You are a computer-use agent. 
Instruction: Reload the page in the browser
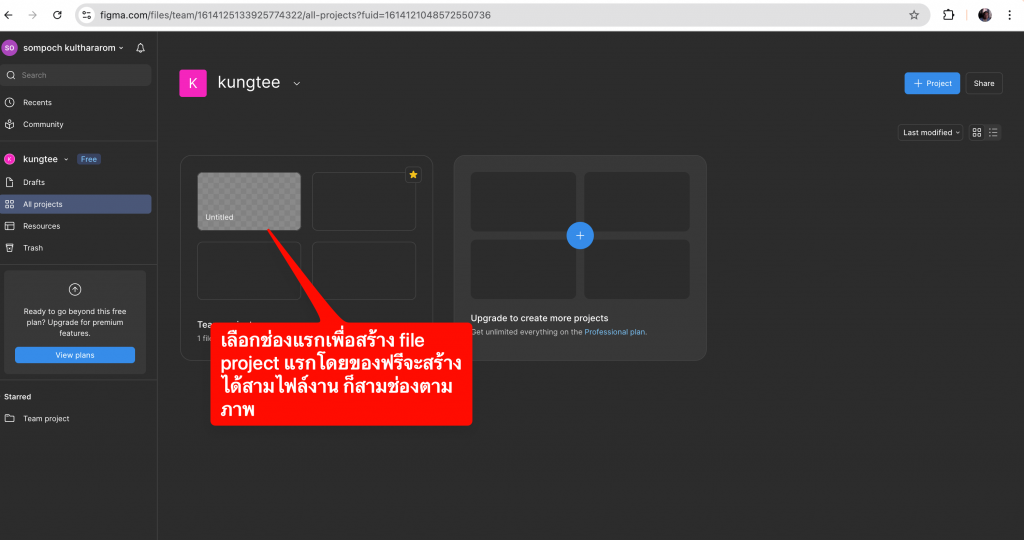click(57, 15)
